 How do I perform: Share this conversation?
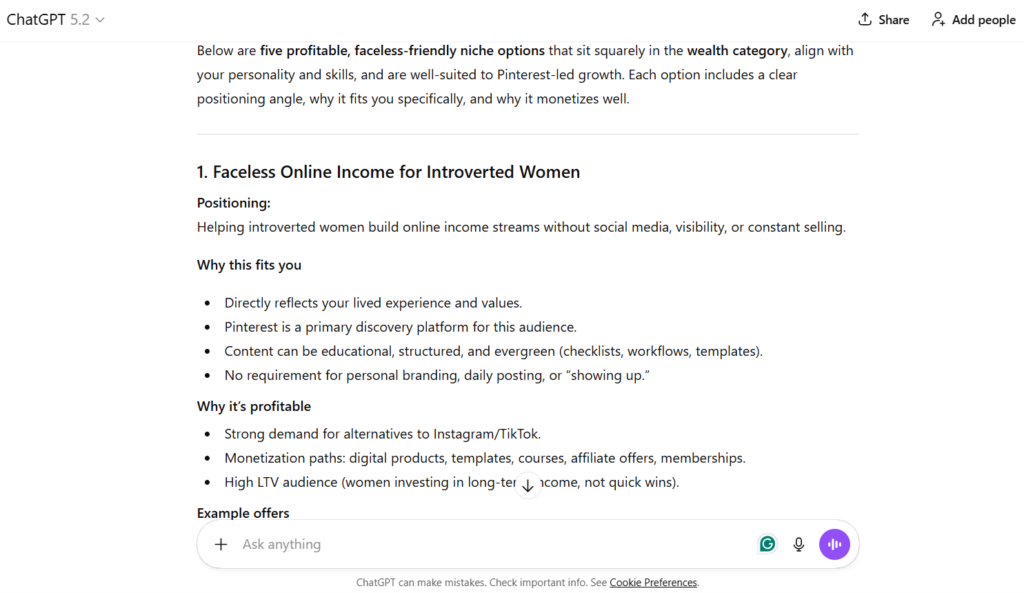tap(883, 20)
